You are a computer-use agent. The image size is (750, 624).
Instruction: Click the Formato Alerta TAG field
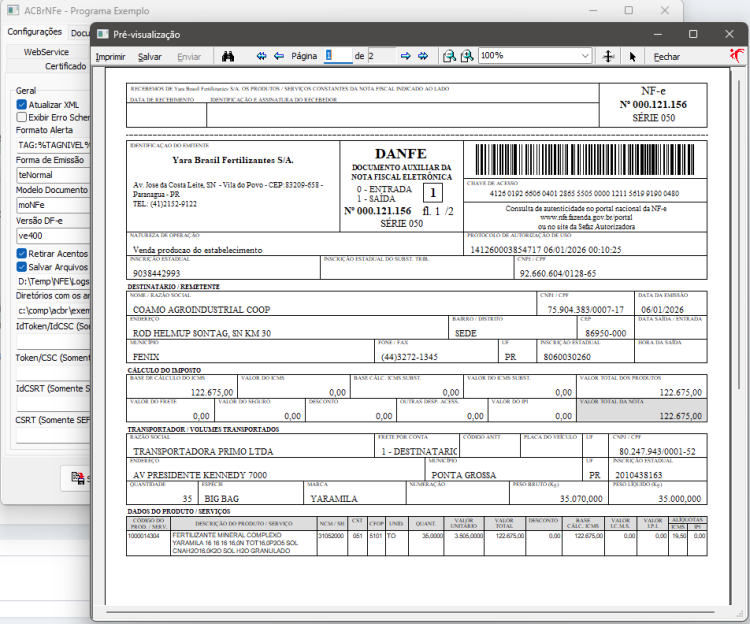pyautogui.click(x=53, y=145)
